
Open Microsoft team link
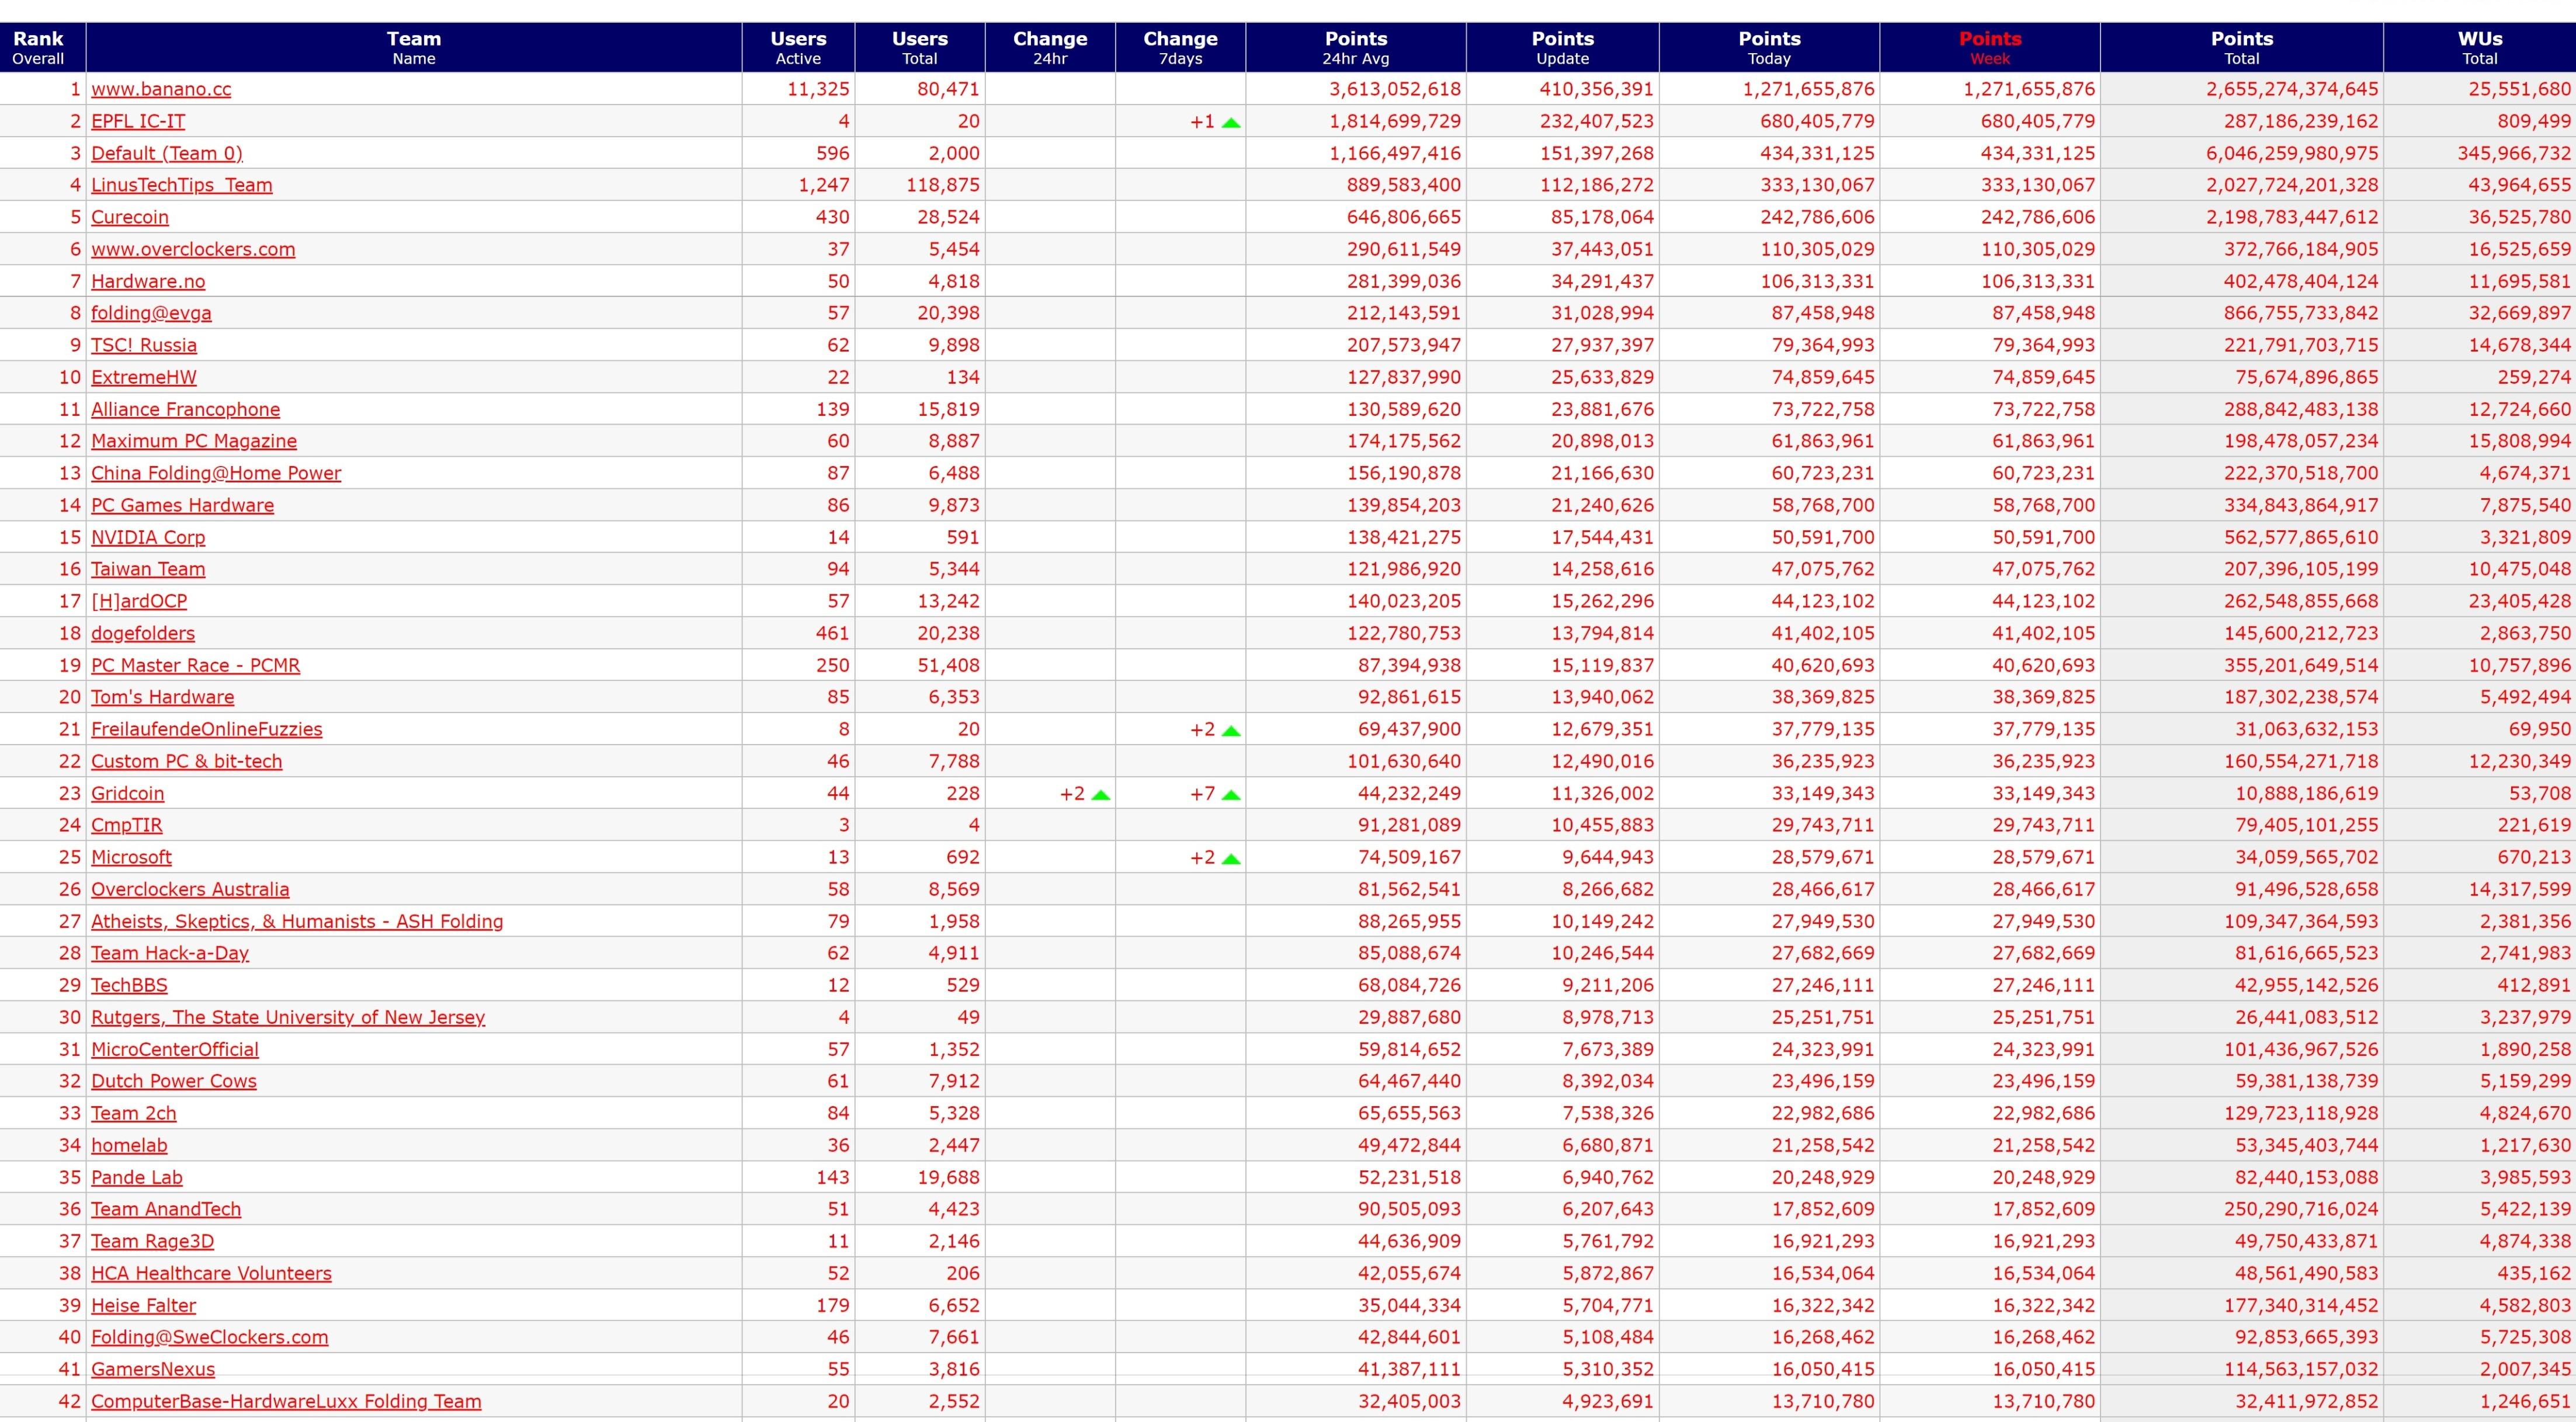131,857
